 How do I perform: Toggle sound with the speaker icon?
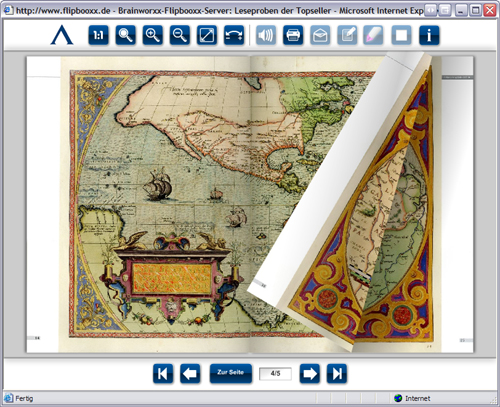coord(266,35)
